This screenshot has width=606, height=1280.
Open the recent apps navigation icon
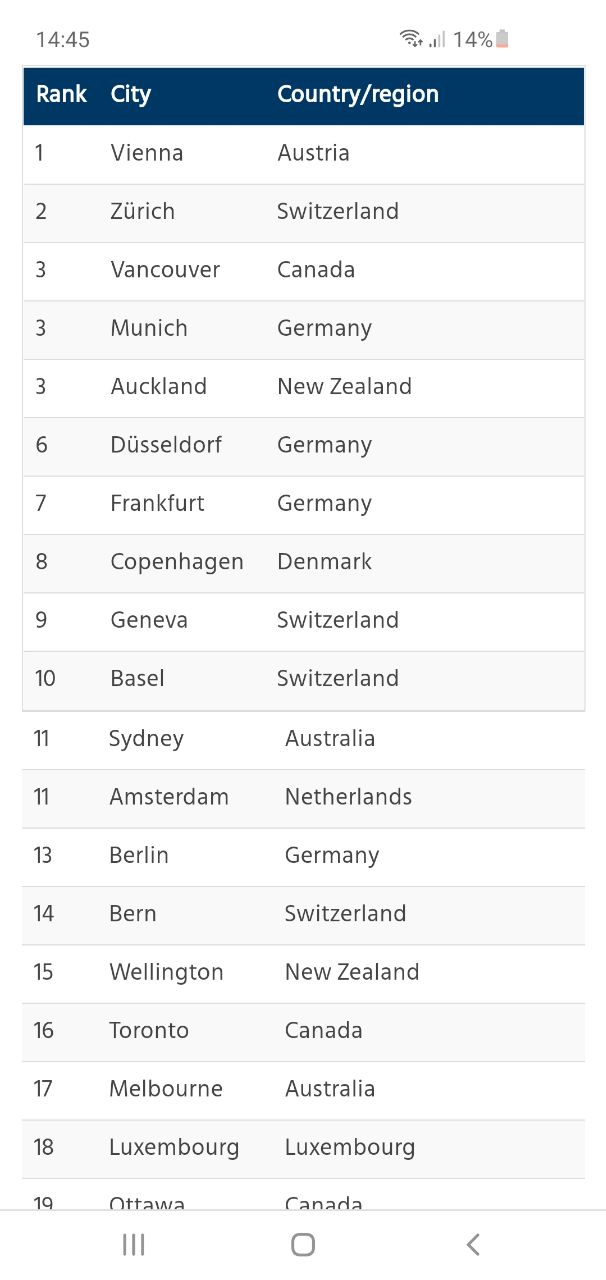coord(133,1244)
